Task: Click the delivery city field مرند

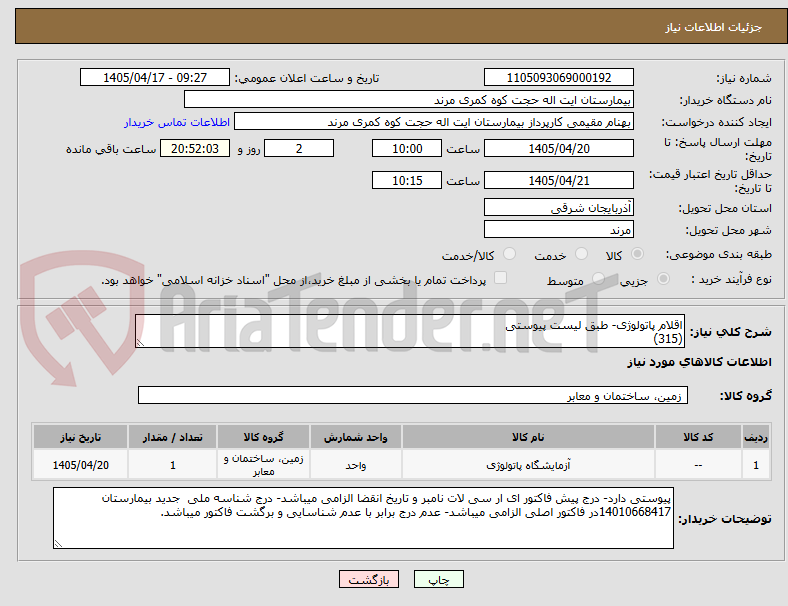Action: pos(559,230)
